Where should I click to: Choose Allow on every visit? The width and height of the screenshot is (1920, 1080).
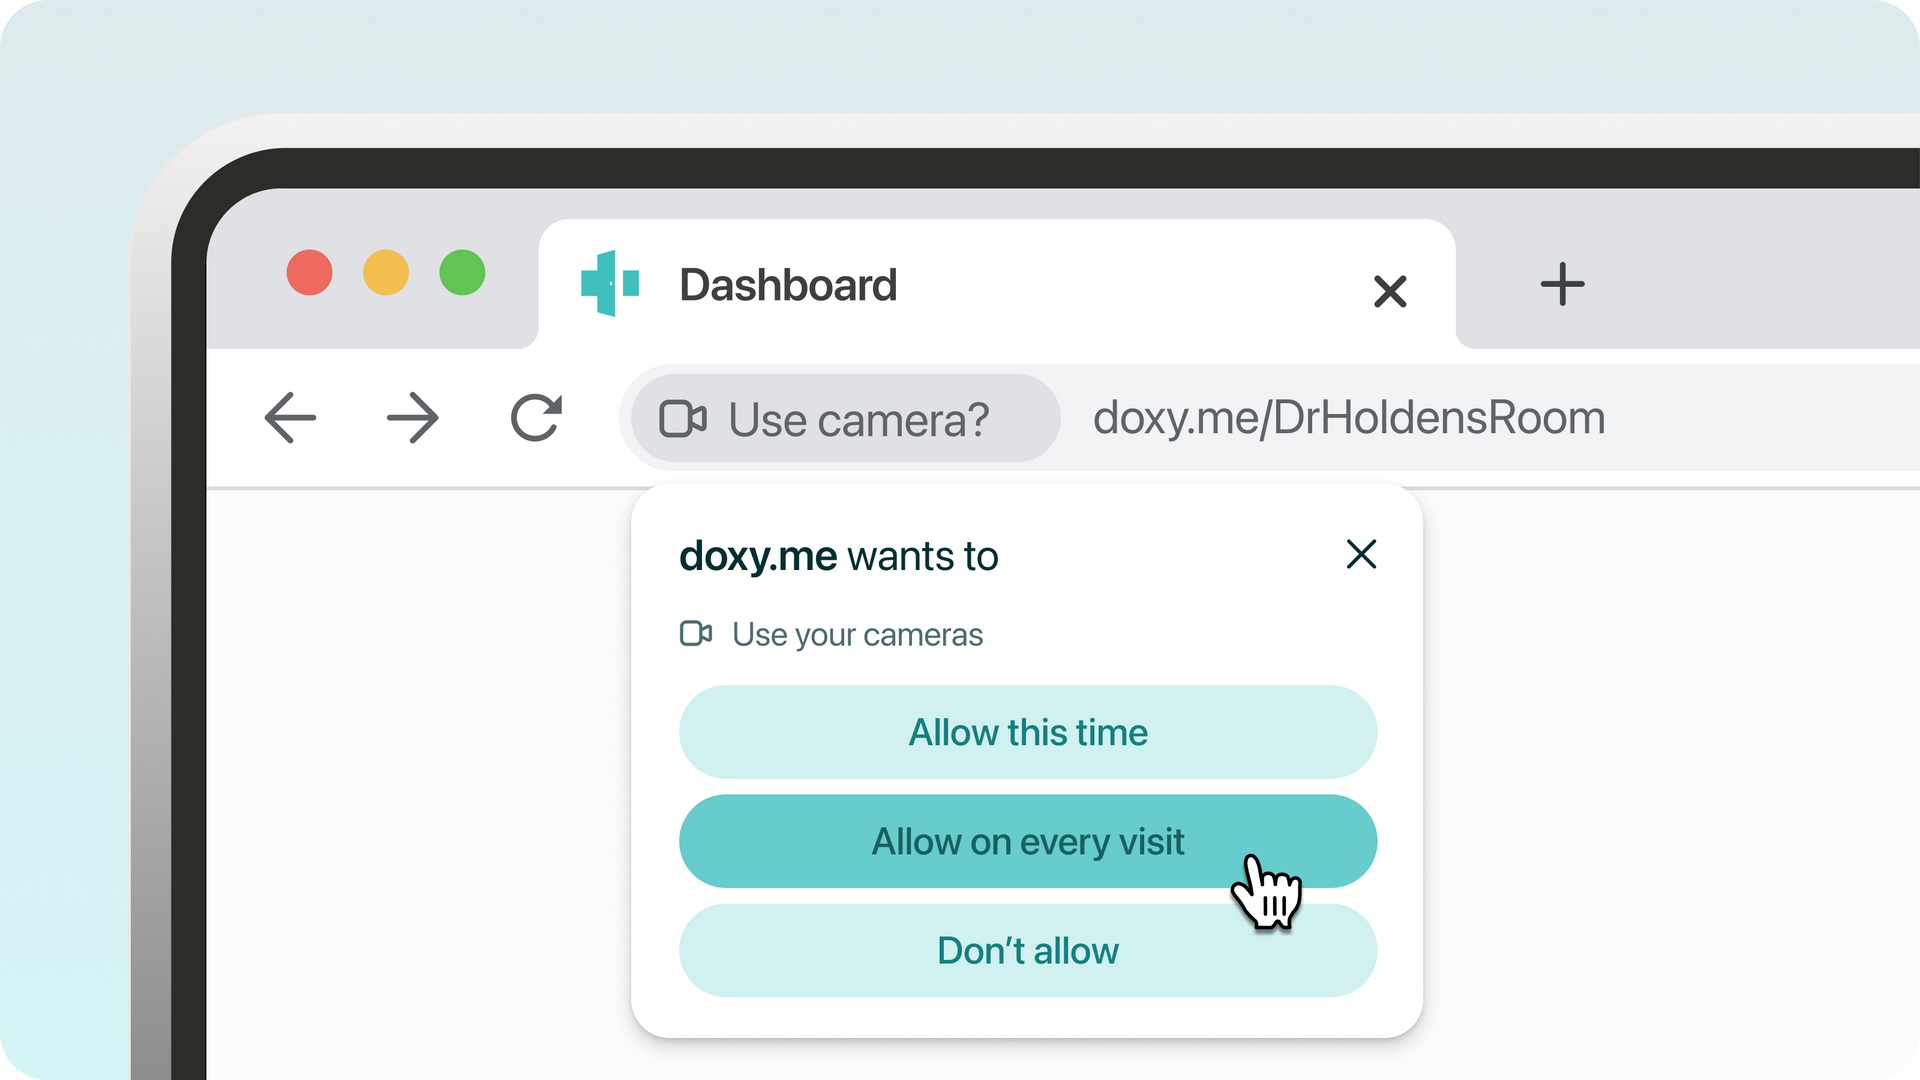click(1027, 842)
